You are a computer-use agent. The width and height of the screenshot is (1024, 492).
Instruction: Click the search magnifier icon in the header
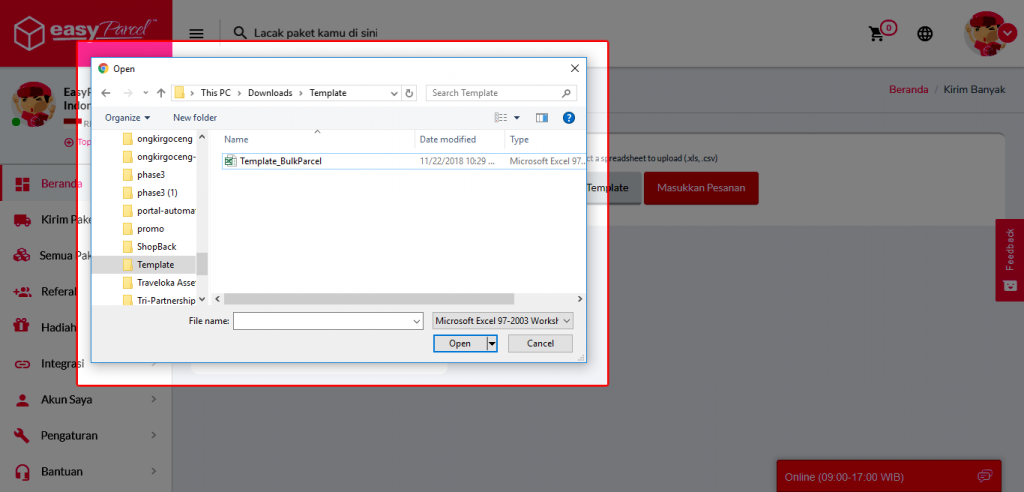[240, 33]
